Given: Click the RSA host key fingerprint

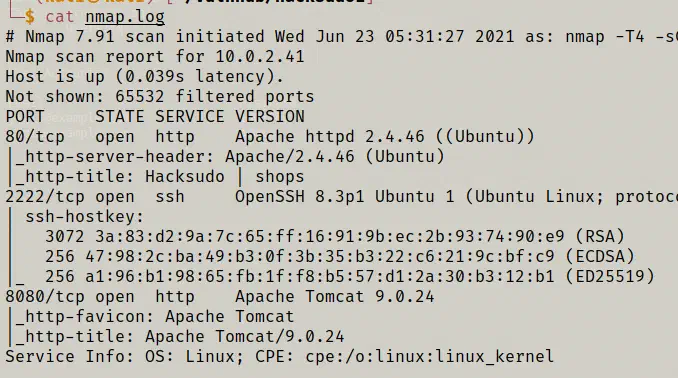Looking at the screenshot, I should pyautogui.click(x=329, y=237).
